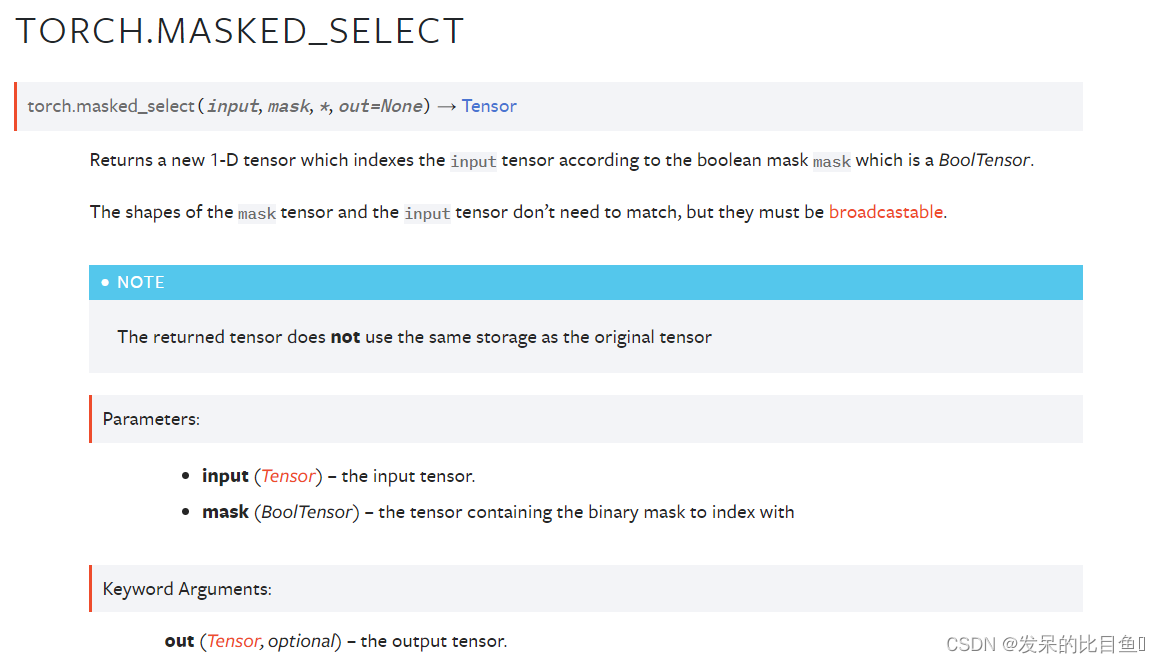This screenshot has height=663, width=1160.
Task: Click the red Tensor link beside input
Action: pos(289,476)
